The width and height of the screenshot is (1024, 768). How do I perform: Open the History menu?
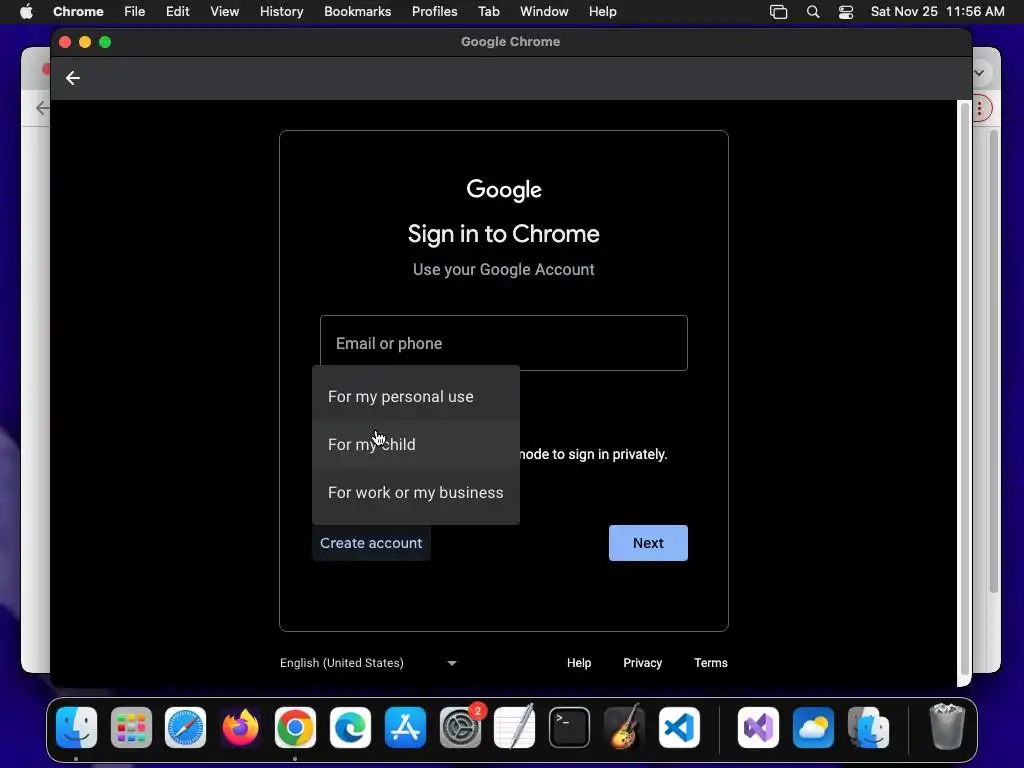click(x=281, y=12)
